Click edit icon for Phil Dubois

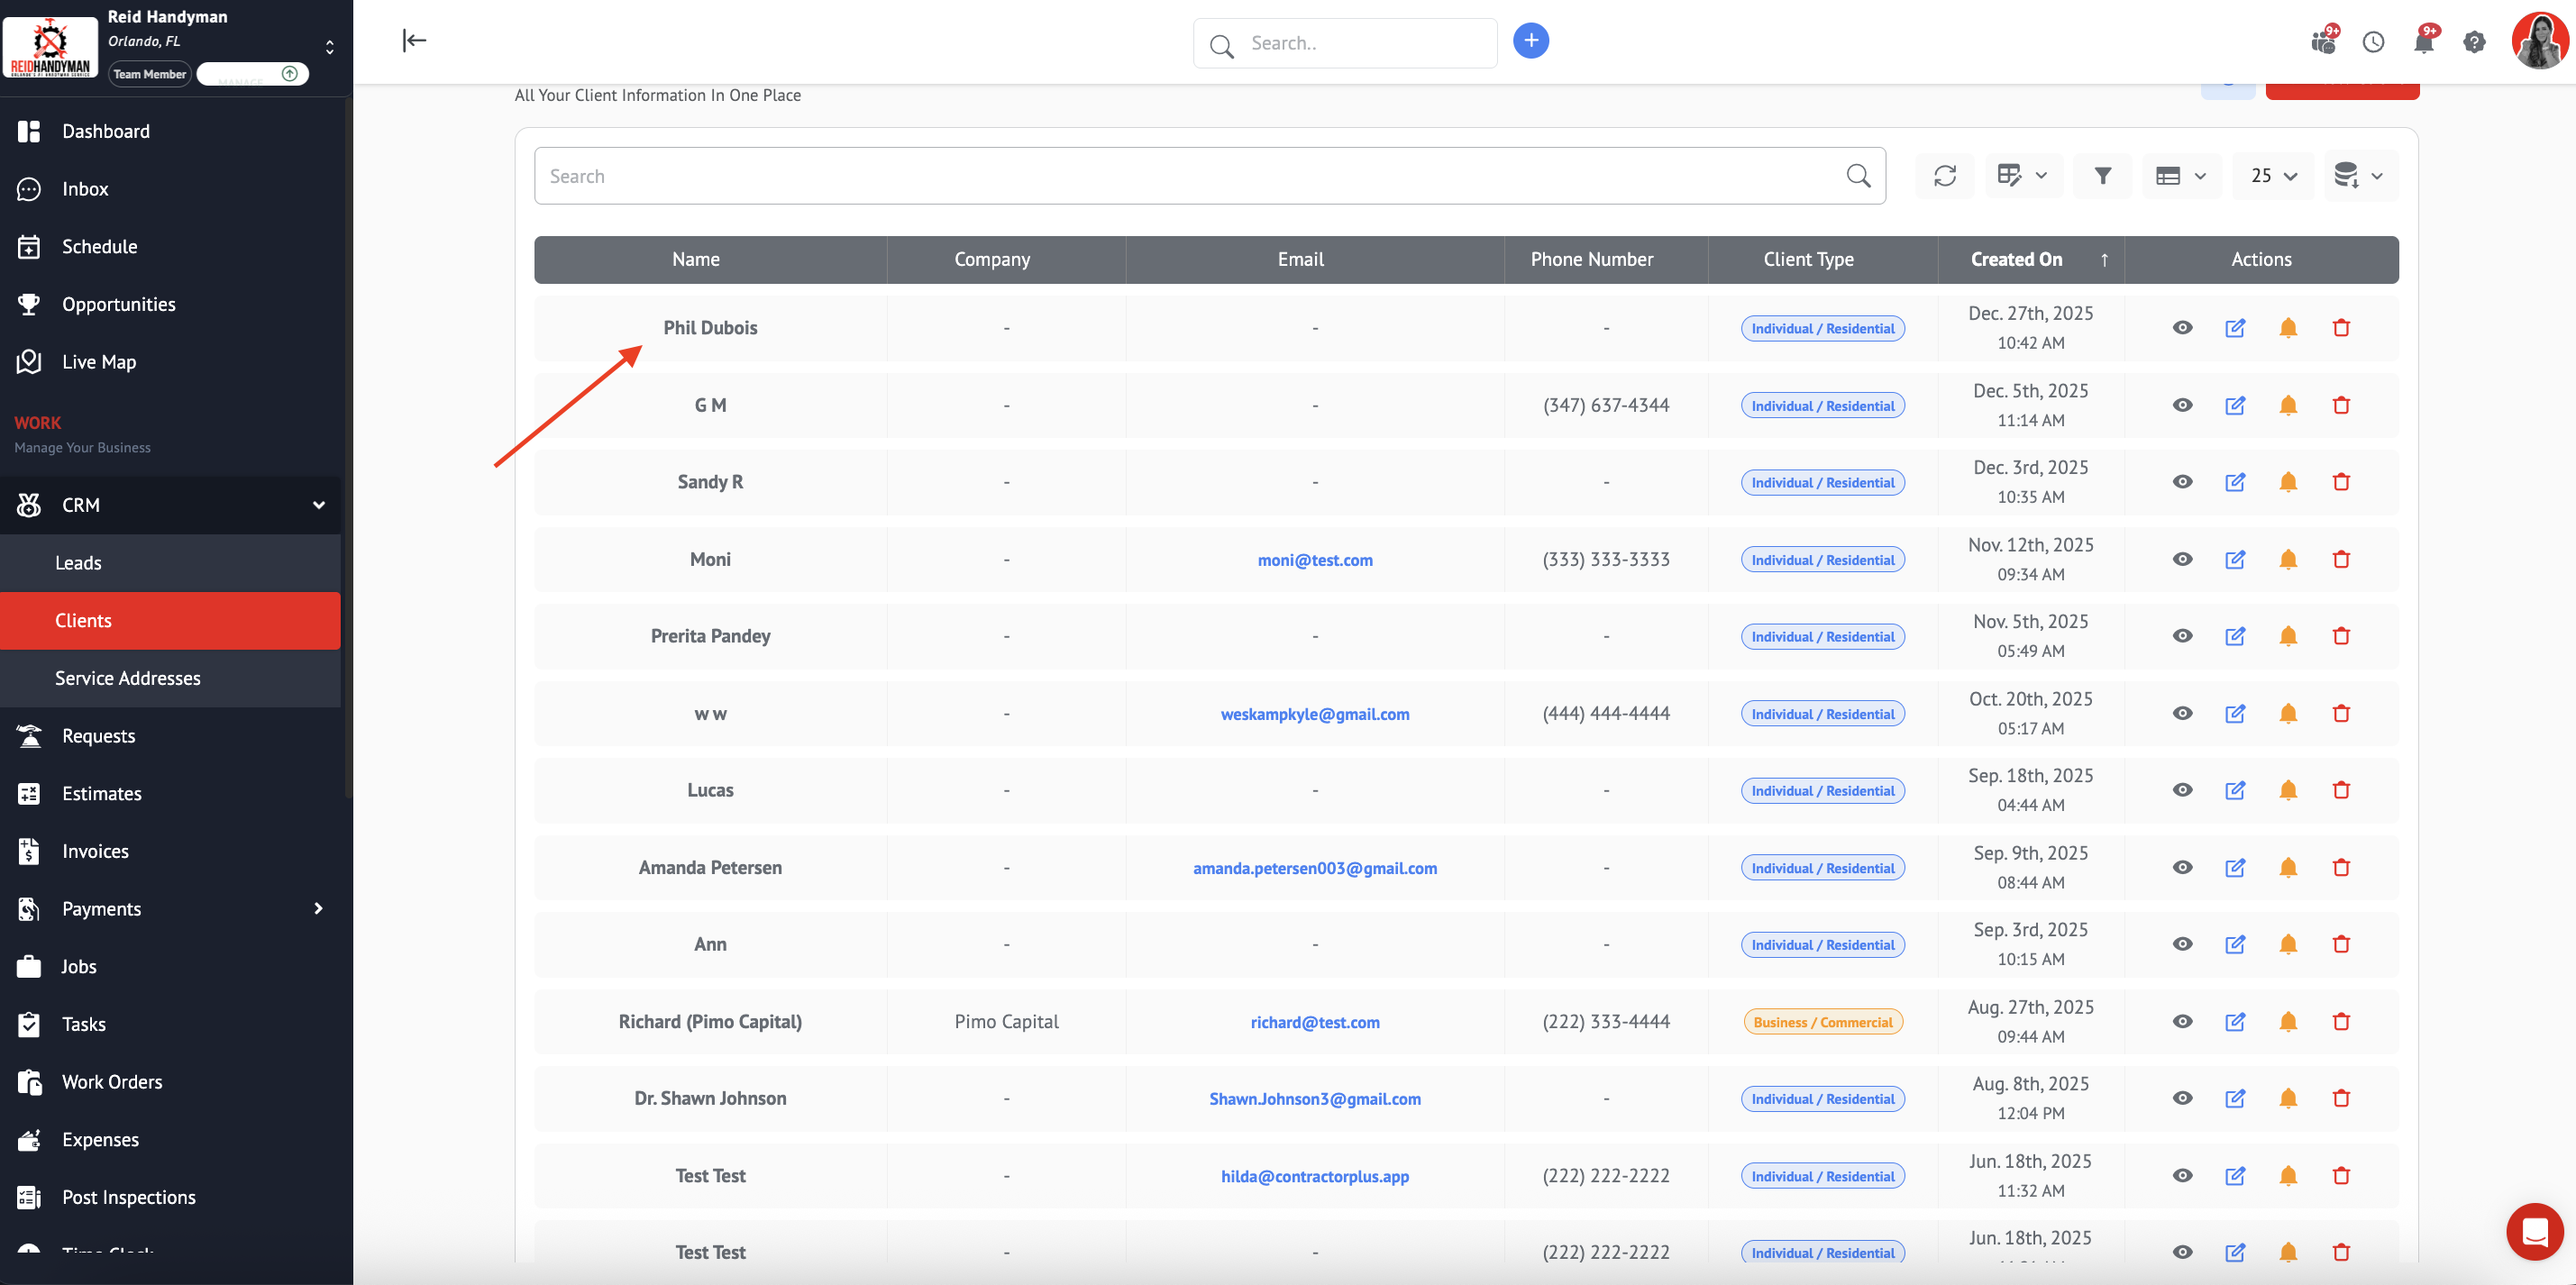(2235, 328)
